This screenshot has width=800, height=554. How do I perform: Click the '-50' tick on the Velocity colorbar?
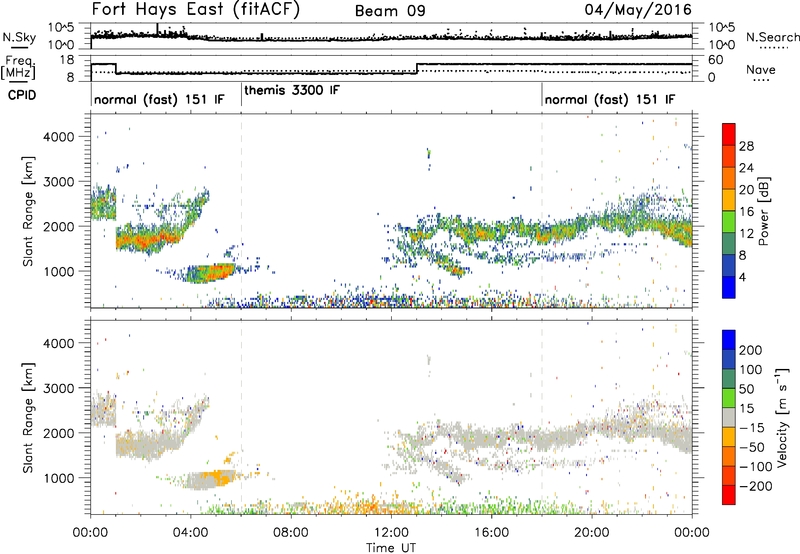pyautogui.click(x=752, y=447)
